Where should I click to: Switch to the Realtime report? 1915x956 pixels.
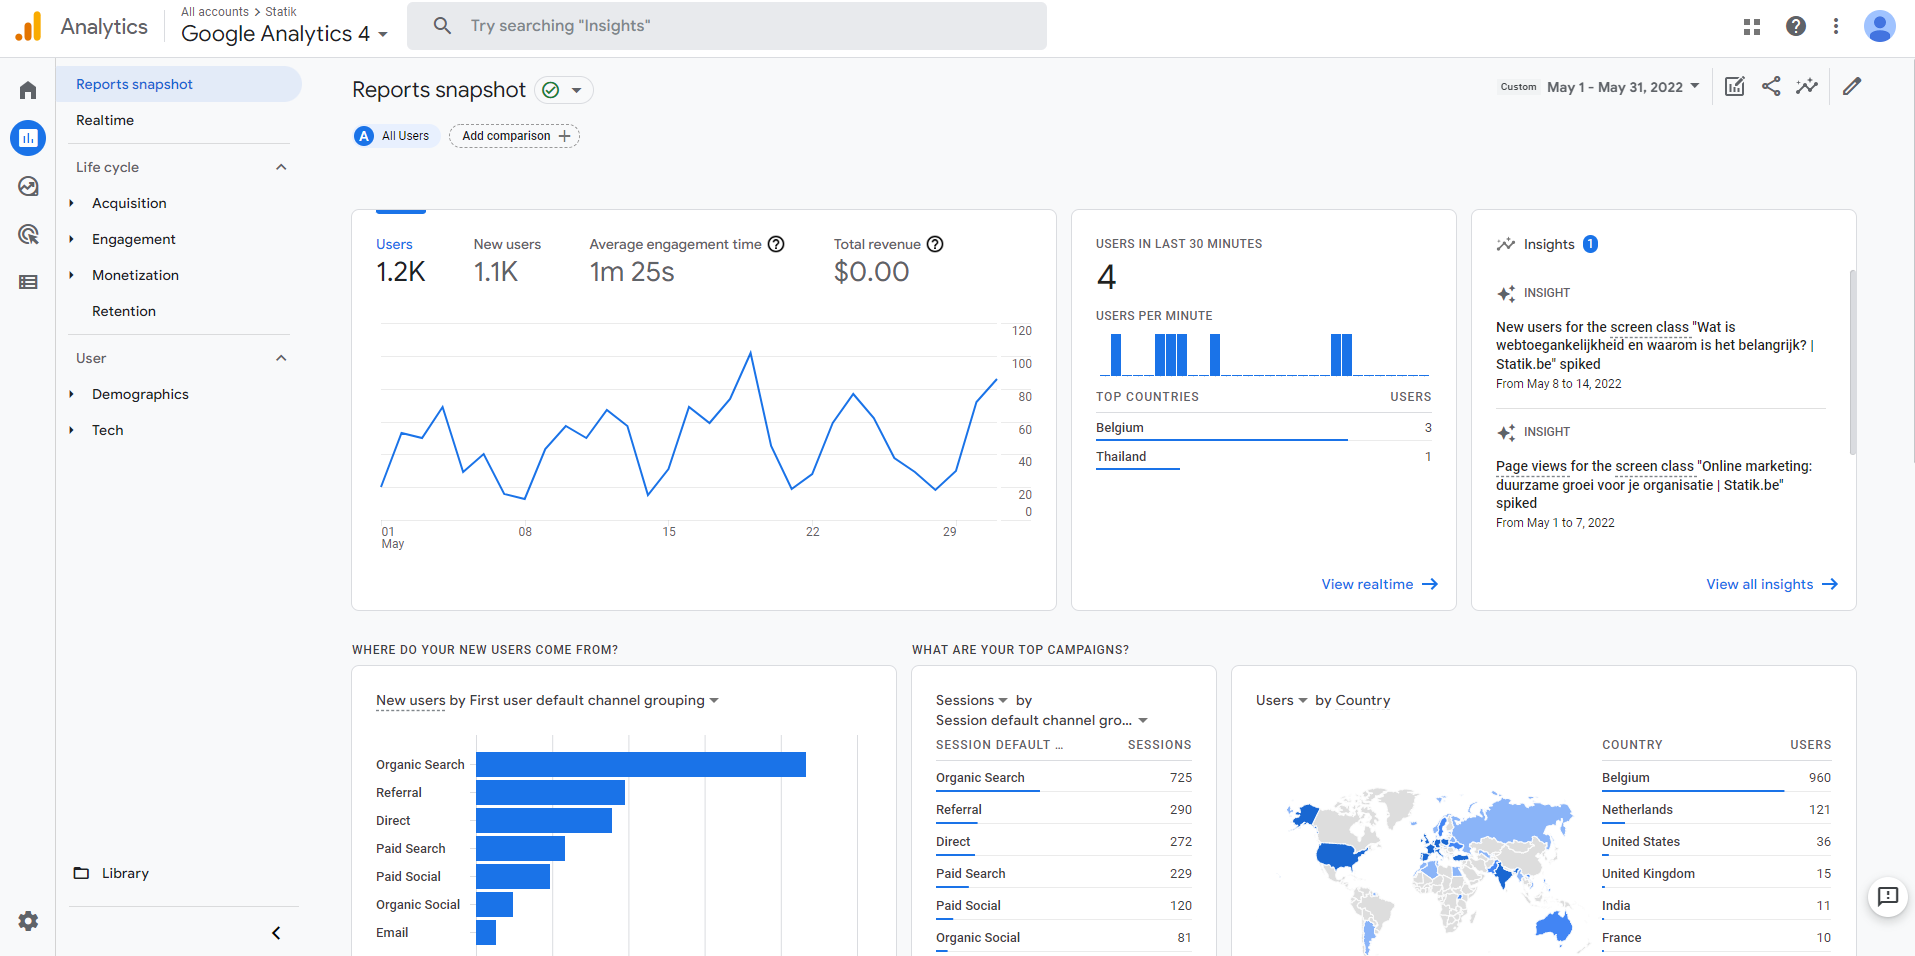coord(104,120)
